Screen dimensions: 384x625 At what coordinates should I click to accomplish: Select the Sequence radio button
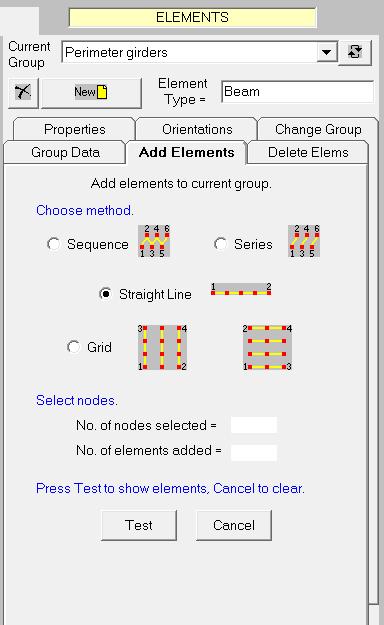tap(53, 244)
